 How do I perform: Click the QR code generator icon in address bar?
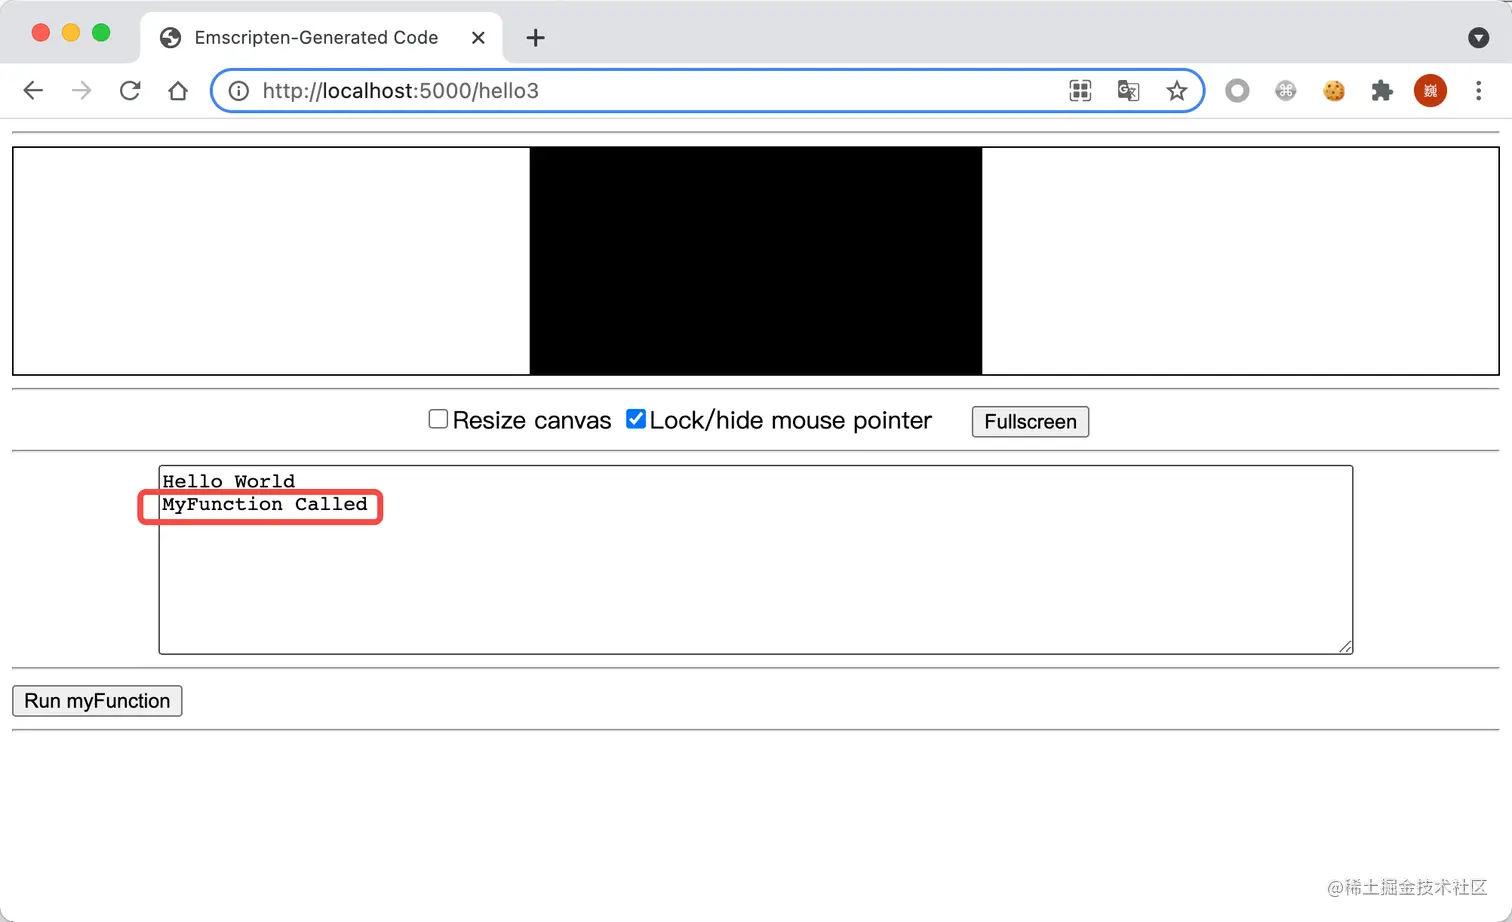[x=1080, y=90]
